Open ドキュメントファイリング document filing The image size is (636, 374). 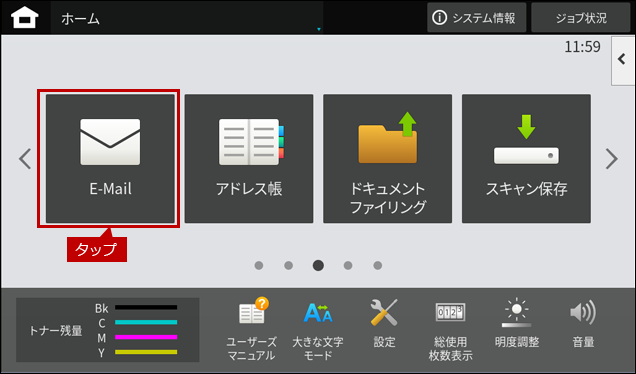pos(387,159)
